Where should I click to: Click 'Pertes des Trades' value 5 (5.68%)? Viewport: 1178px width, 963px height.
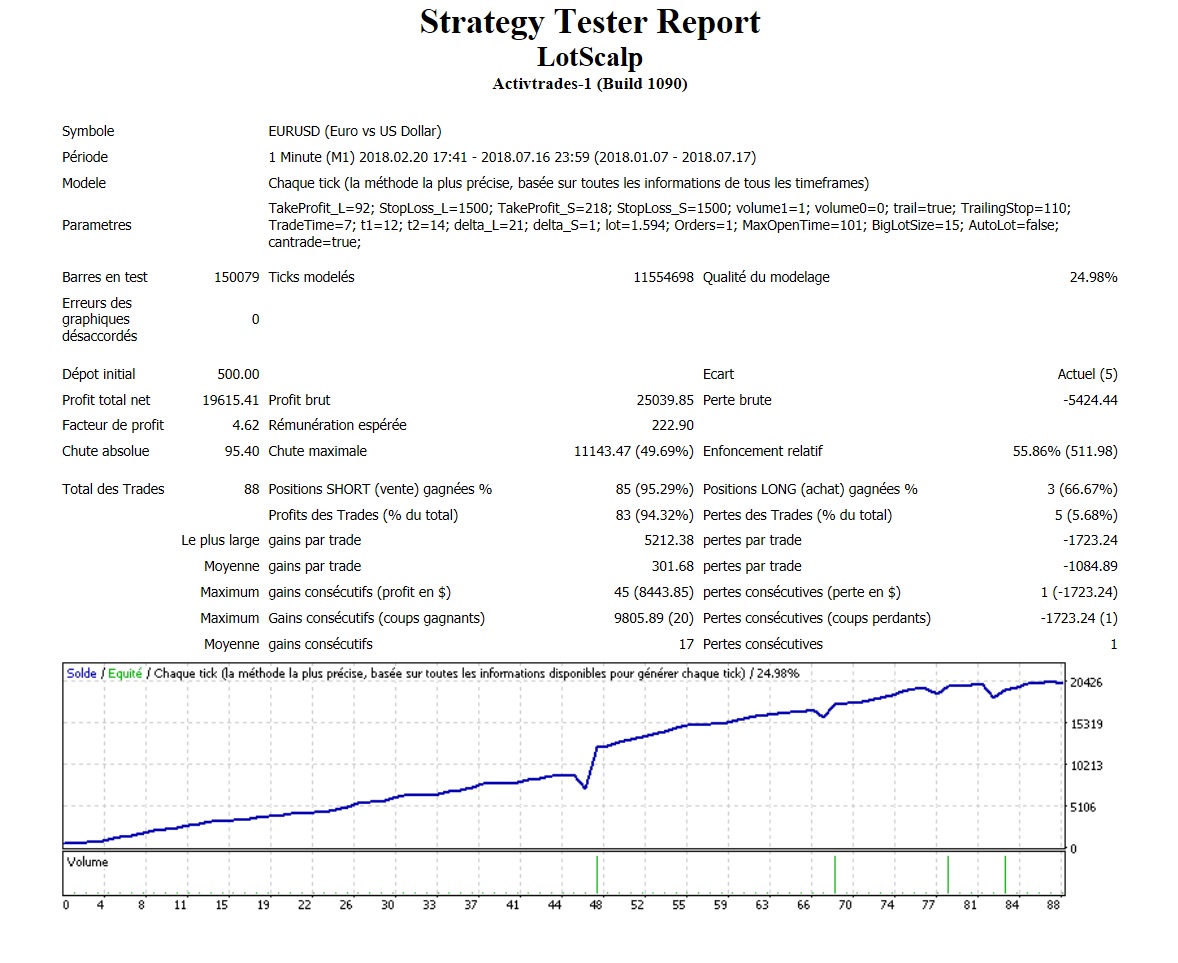[1086, 515]
